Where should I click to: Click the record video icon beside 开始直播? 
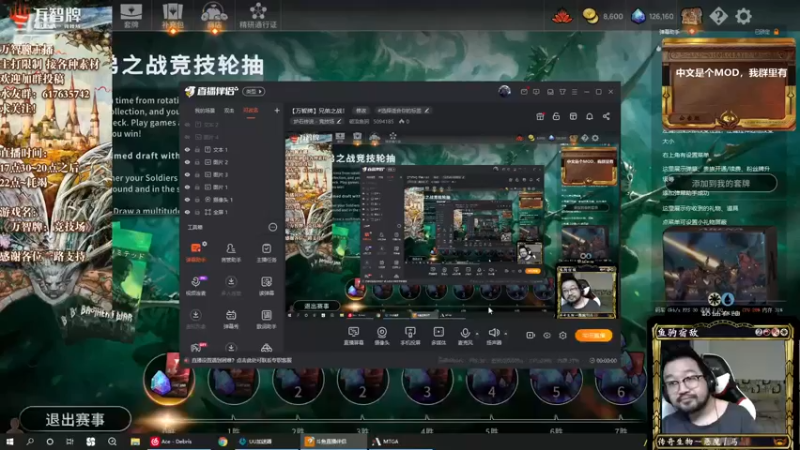tap(531, 335)
